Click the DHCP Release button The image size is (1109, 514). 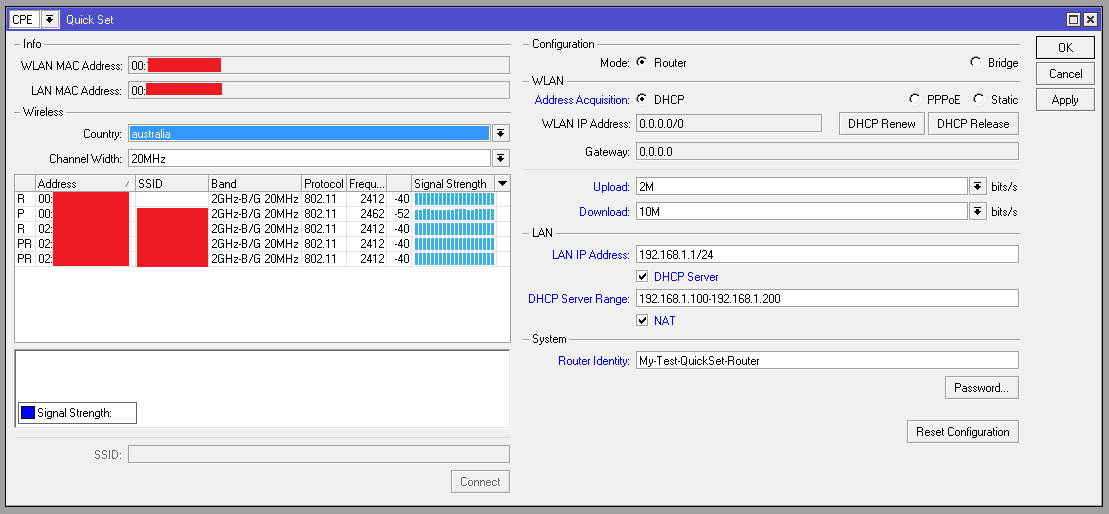[x=973, y=123]
